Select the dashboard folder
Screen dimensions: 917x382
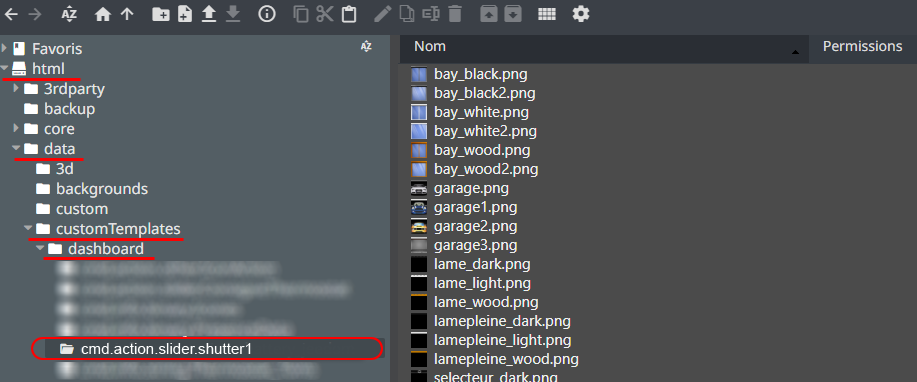(x=106, y=248)
